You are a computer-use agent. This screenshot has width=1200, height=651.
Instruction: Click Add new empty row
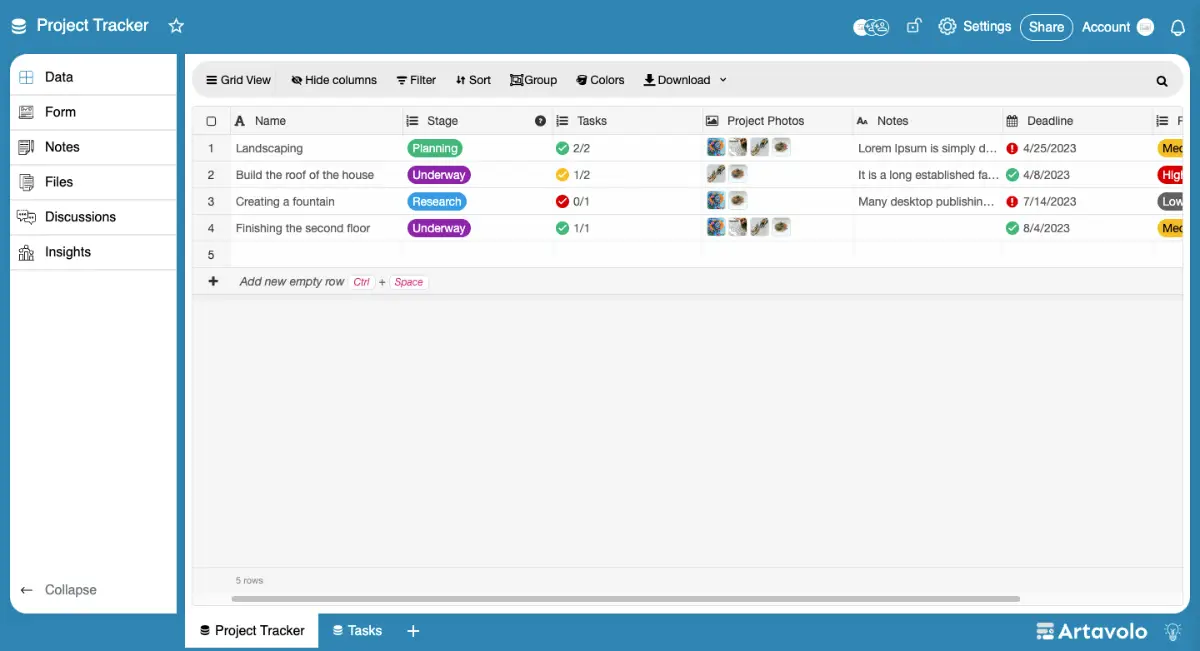pos(291,282)
